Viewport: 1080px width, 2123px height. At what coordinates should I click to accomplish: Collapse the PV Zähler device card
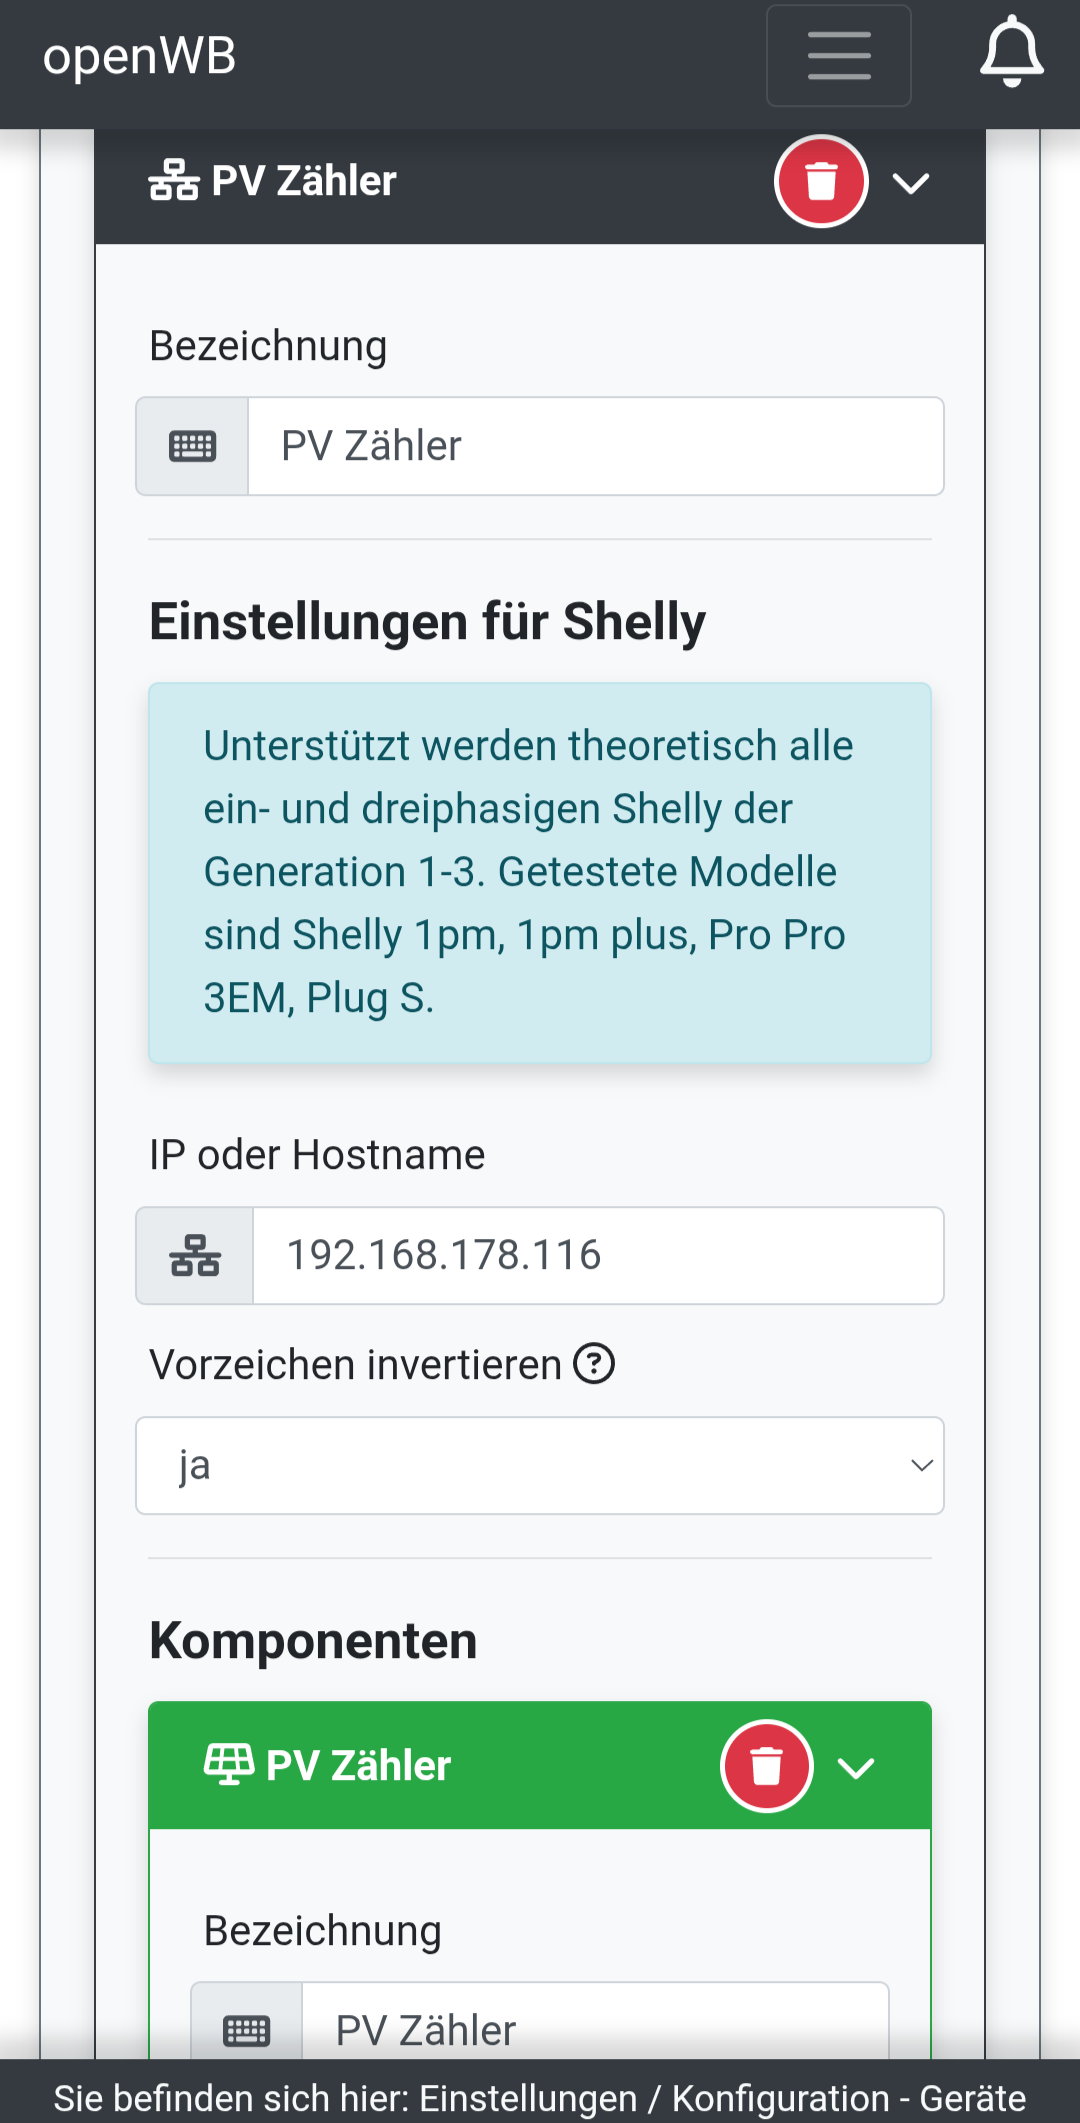click(911, 184)
